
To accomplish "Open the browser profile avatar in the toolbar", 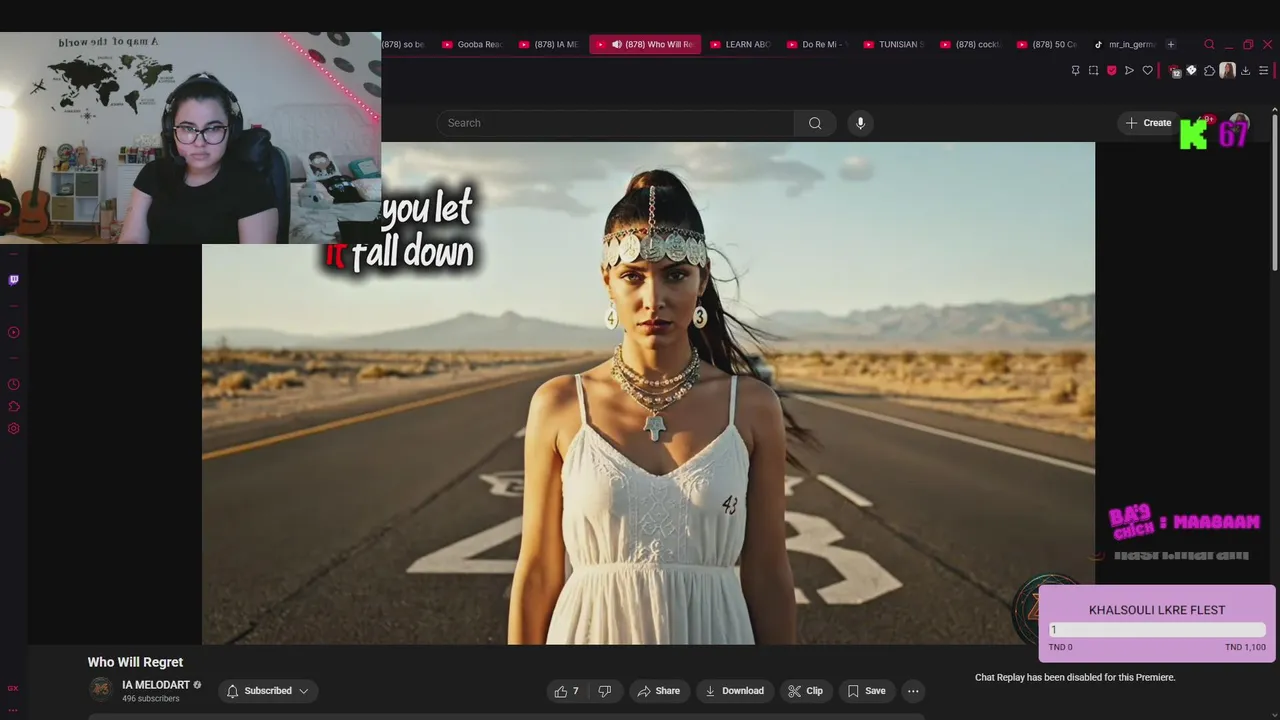I will coord(1227,70).
